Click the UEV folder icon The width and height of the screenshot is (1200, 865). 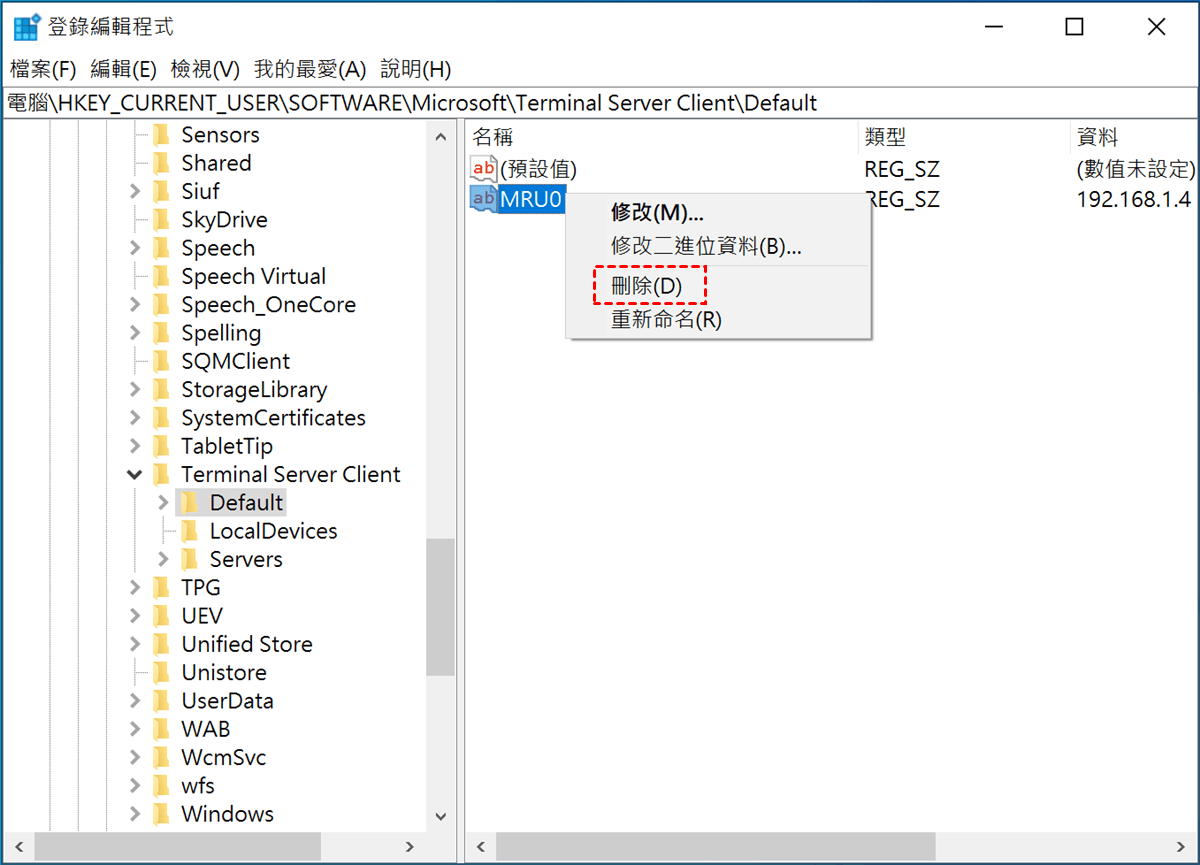tap(161, 616)
